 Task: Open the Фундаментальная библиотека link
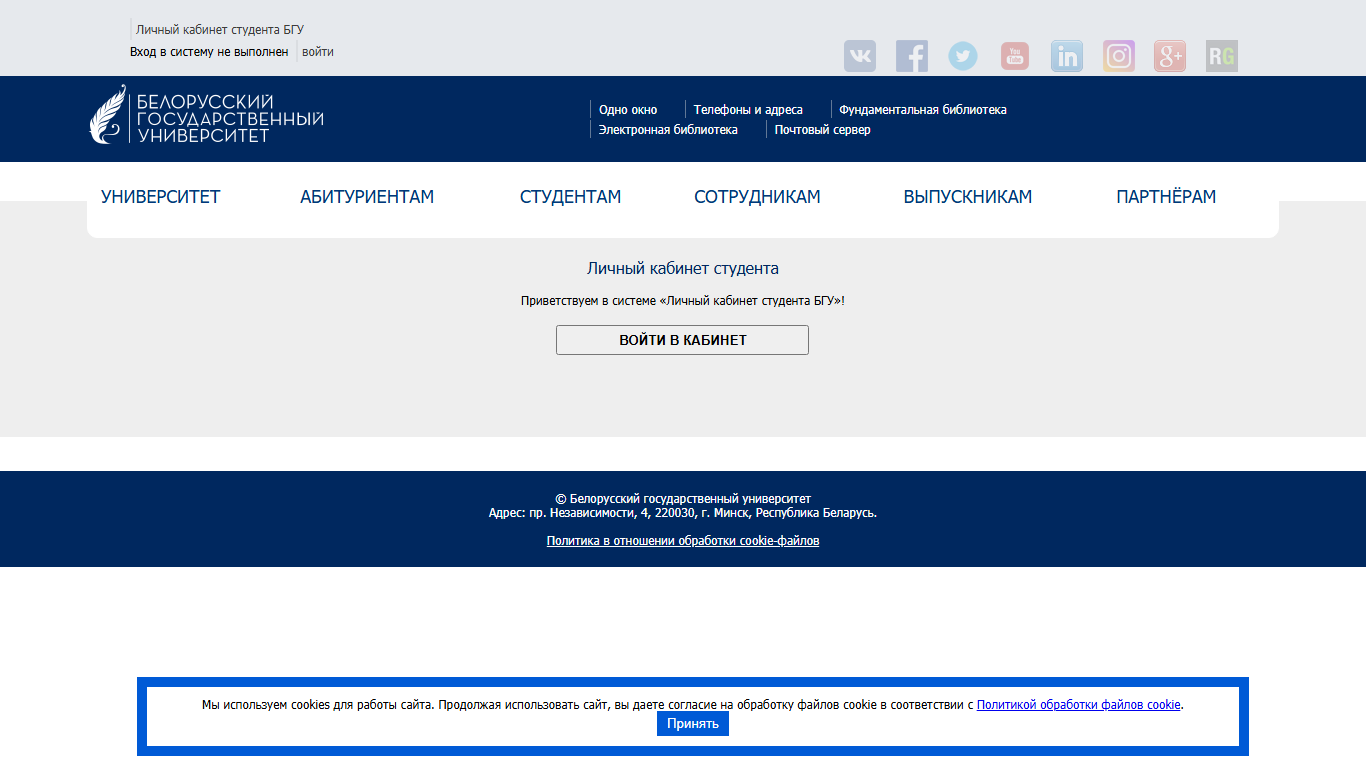pos(923,110)
